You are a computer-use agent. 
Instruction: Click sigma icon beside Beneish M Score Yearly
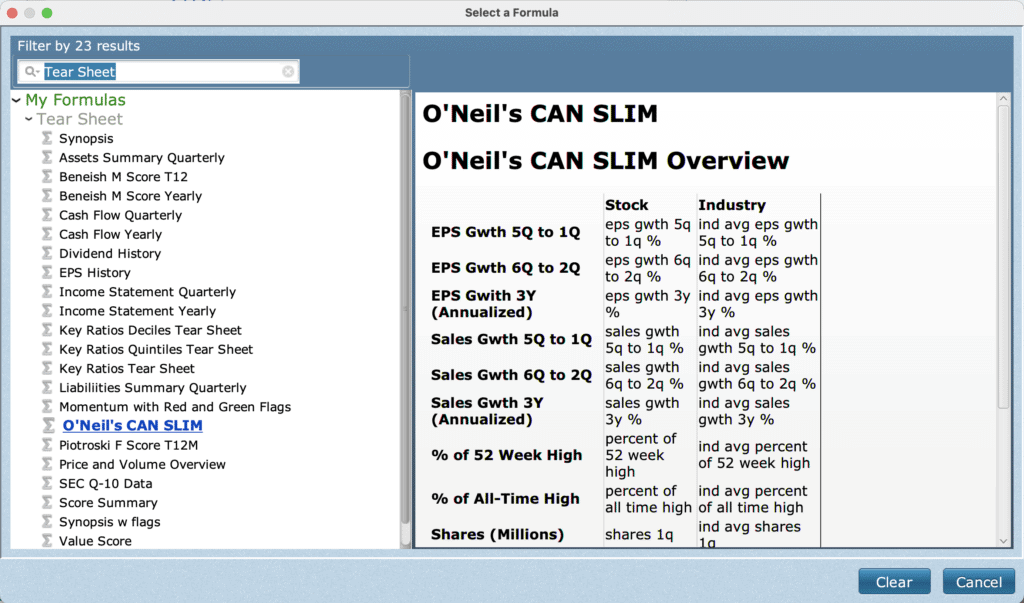(x=47, y=195)
